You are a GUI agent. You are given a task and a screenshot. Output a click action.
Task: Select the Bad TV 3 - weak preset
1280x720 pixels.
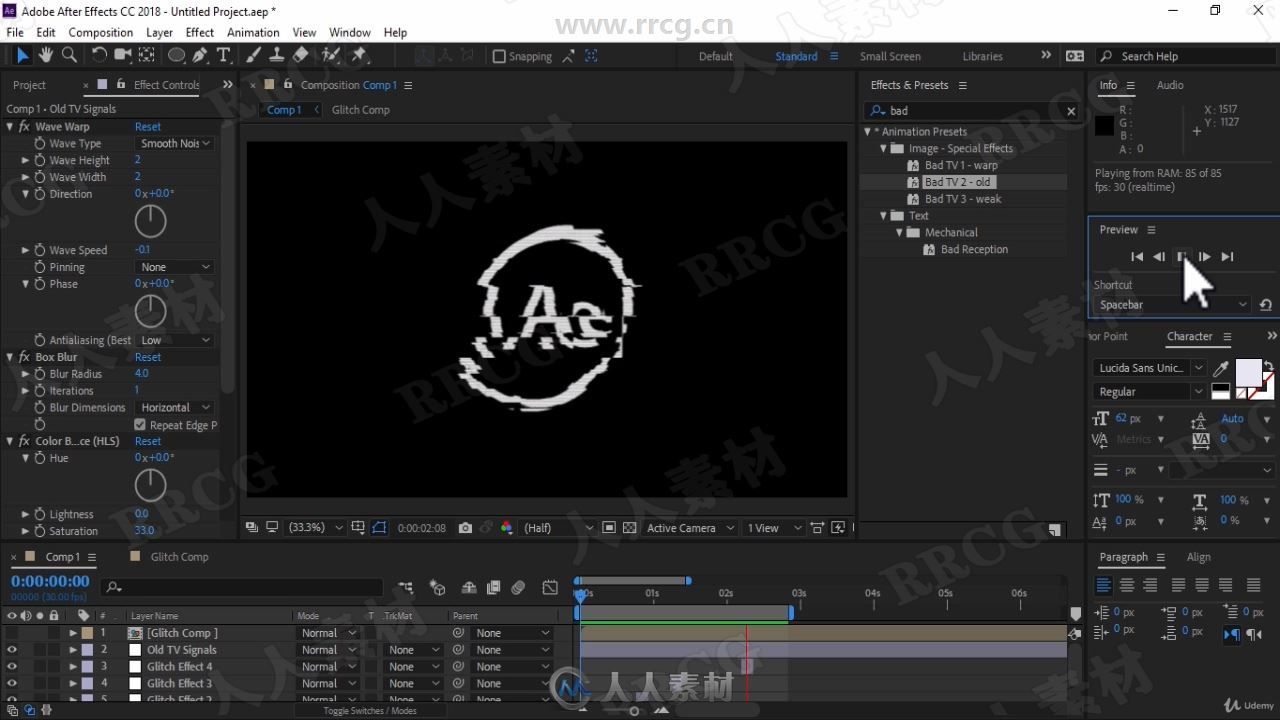pyautogui.click(x=963, y=199)
